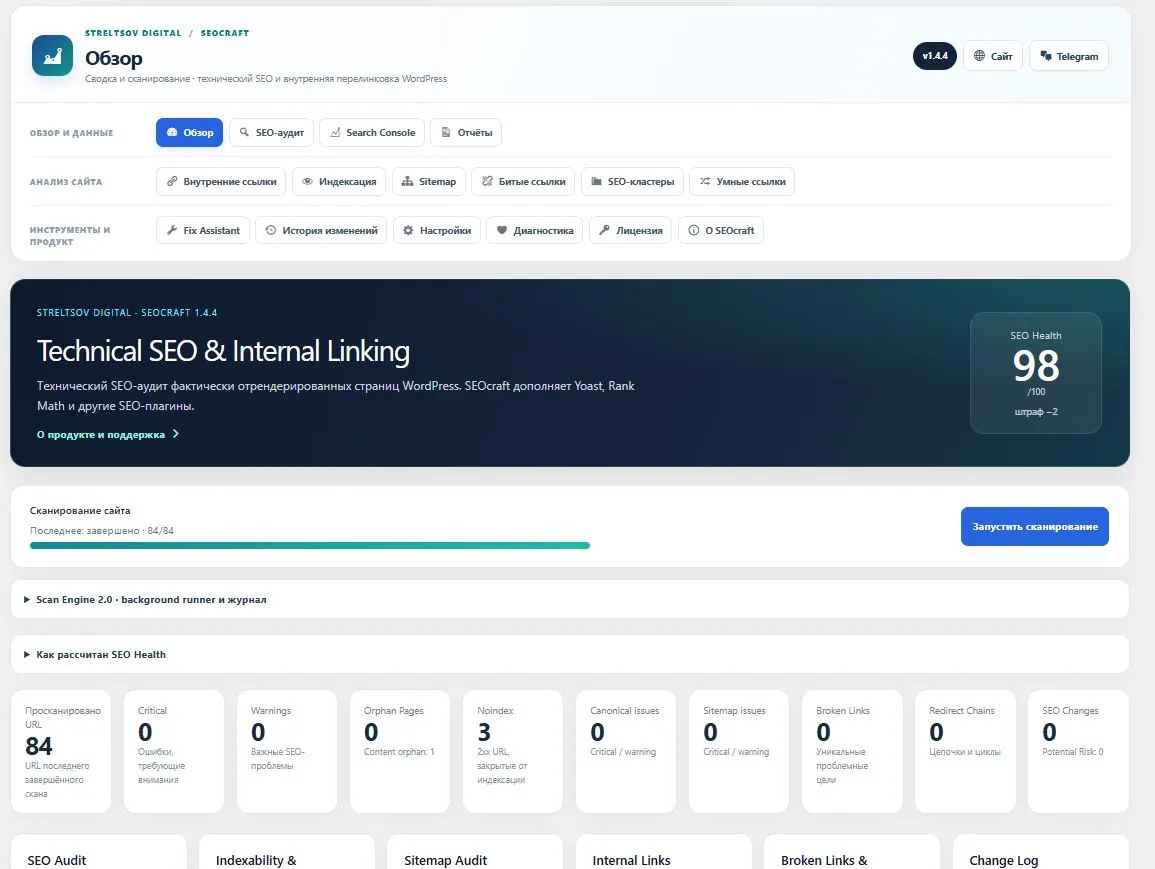Open Лицензия key icon tab
Screen dimensions: 1155x869
(631, 231)
